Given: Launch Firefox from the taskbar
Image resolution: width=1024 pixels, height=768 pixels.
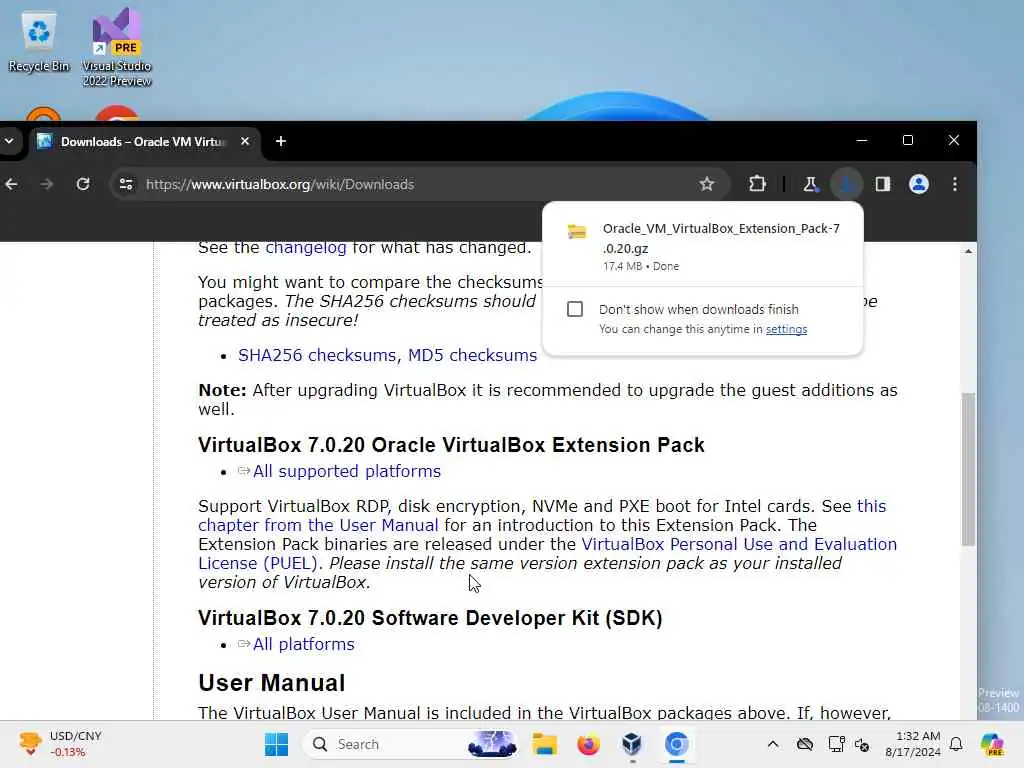Looking at the screenshot, I should tap(588, 744).
